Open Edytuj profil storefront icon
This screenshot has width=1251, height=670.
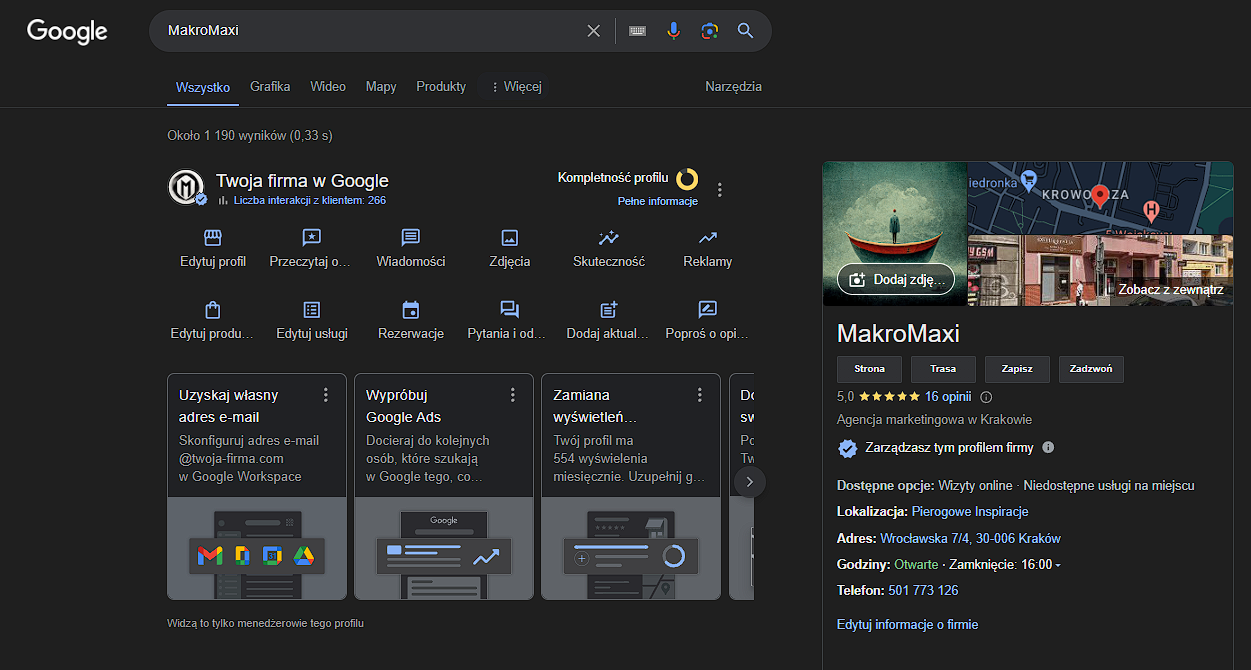click(x=212, y=238)
